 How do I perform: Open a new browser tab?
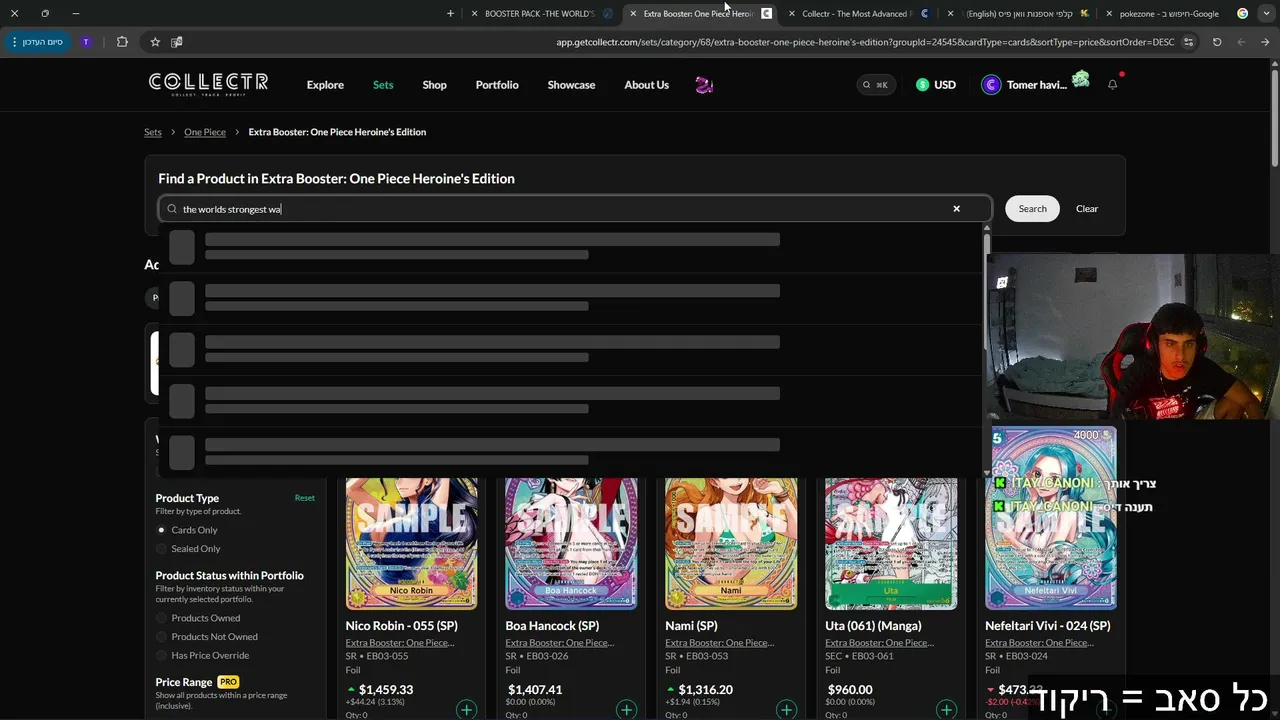click(x=450, y=14)
